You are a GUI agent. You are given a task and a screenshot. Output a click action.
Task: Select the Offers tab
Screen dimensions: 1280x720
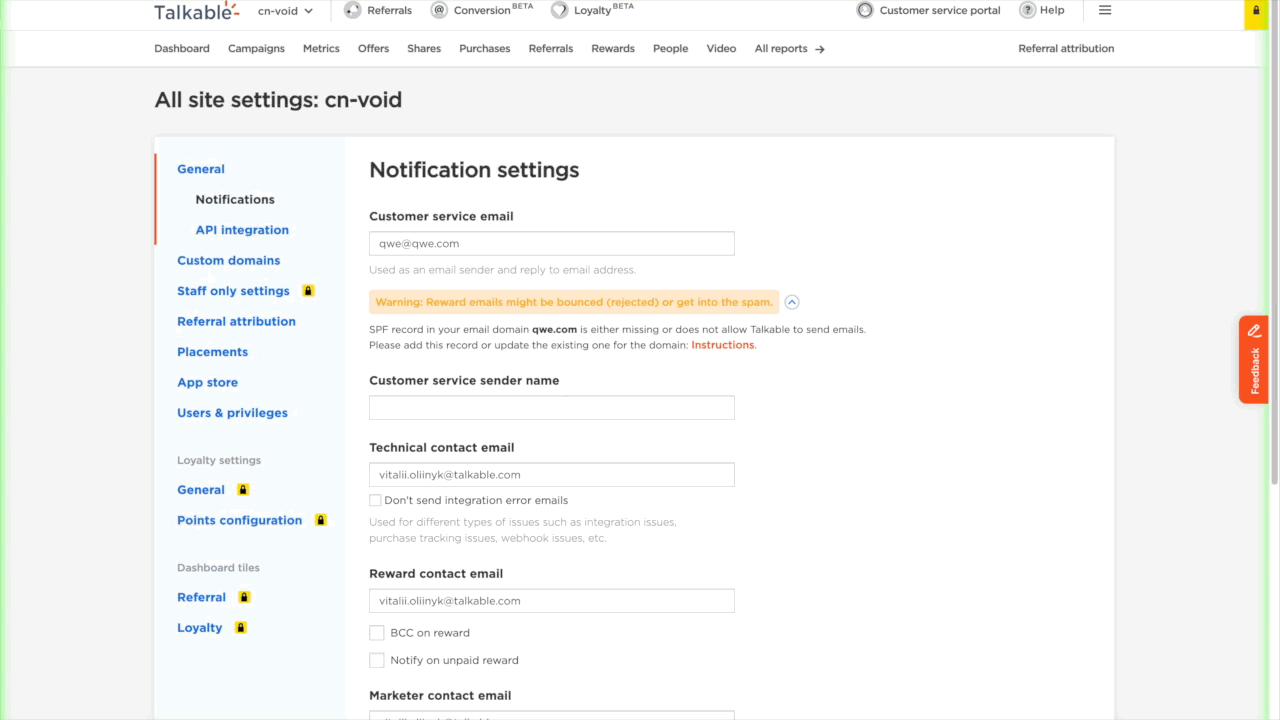pos(373,48)
